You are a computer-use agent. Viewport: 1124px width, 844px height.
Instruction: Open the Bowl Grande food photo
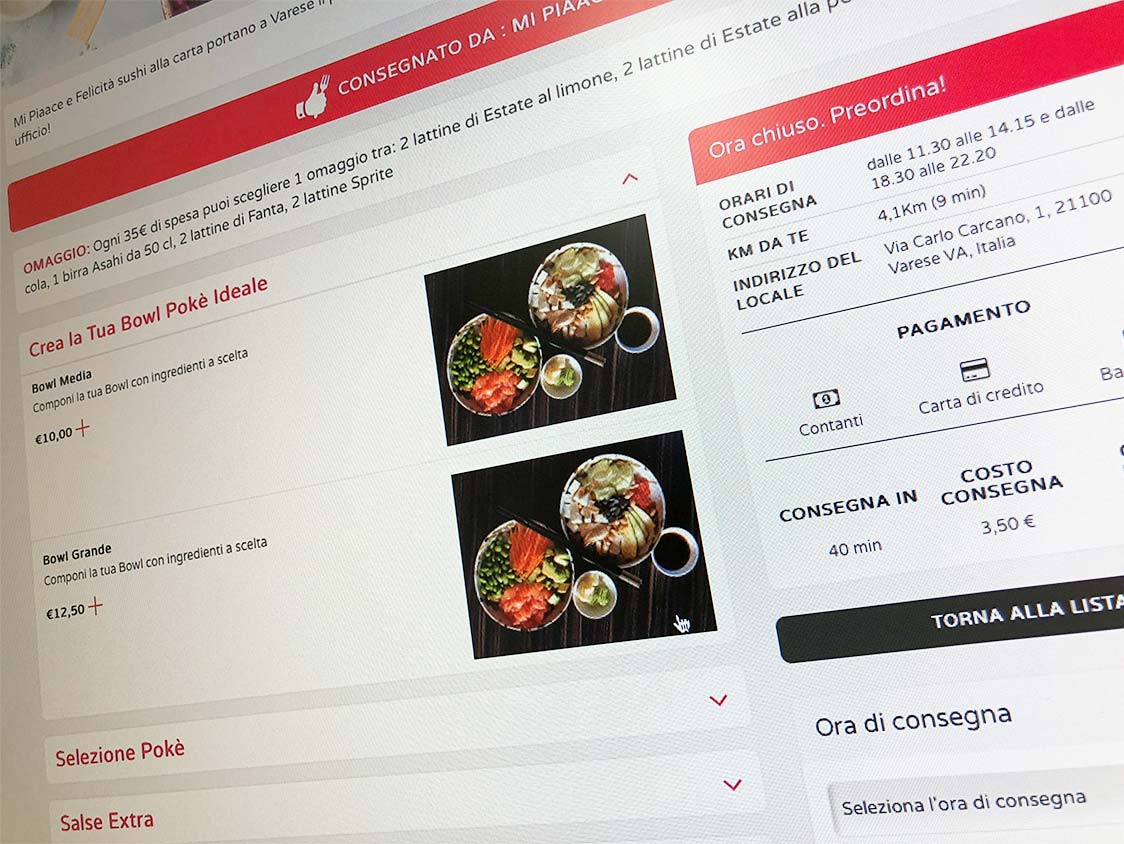point(584,544)
